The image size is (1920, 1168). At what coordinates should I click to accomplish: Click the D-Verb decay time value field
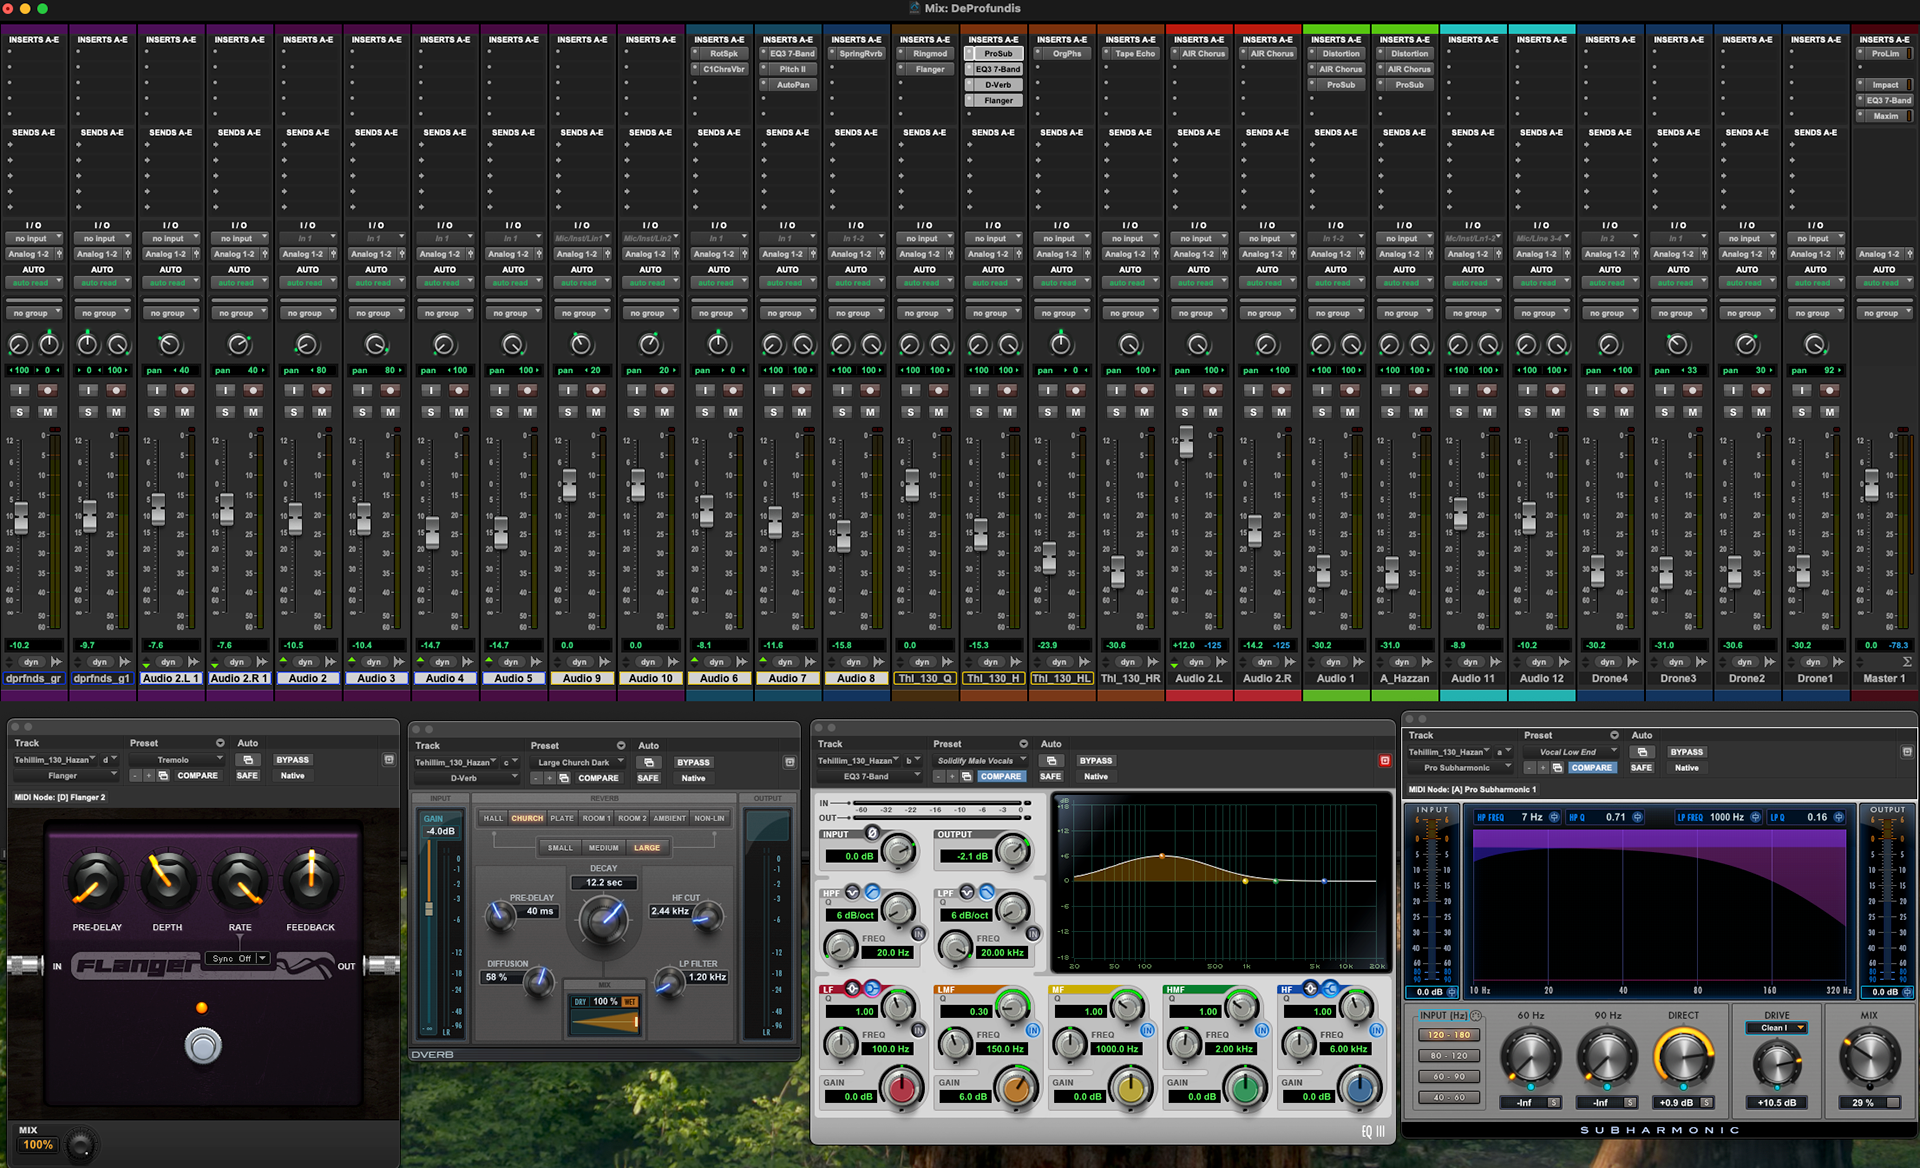pyautogui.click(x=604, y=883)
